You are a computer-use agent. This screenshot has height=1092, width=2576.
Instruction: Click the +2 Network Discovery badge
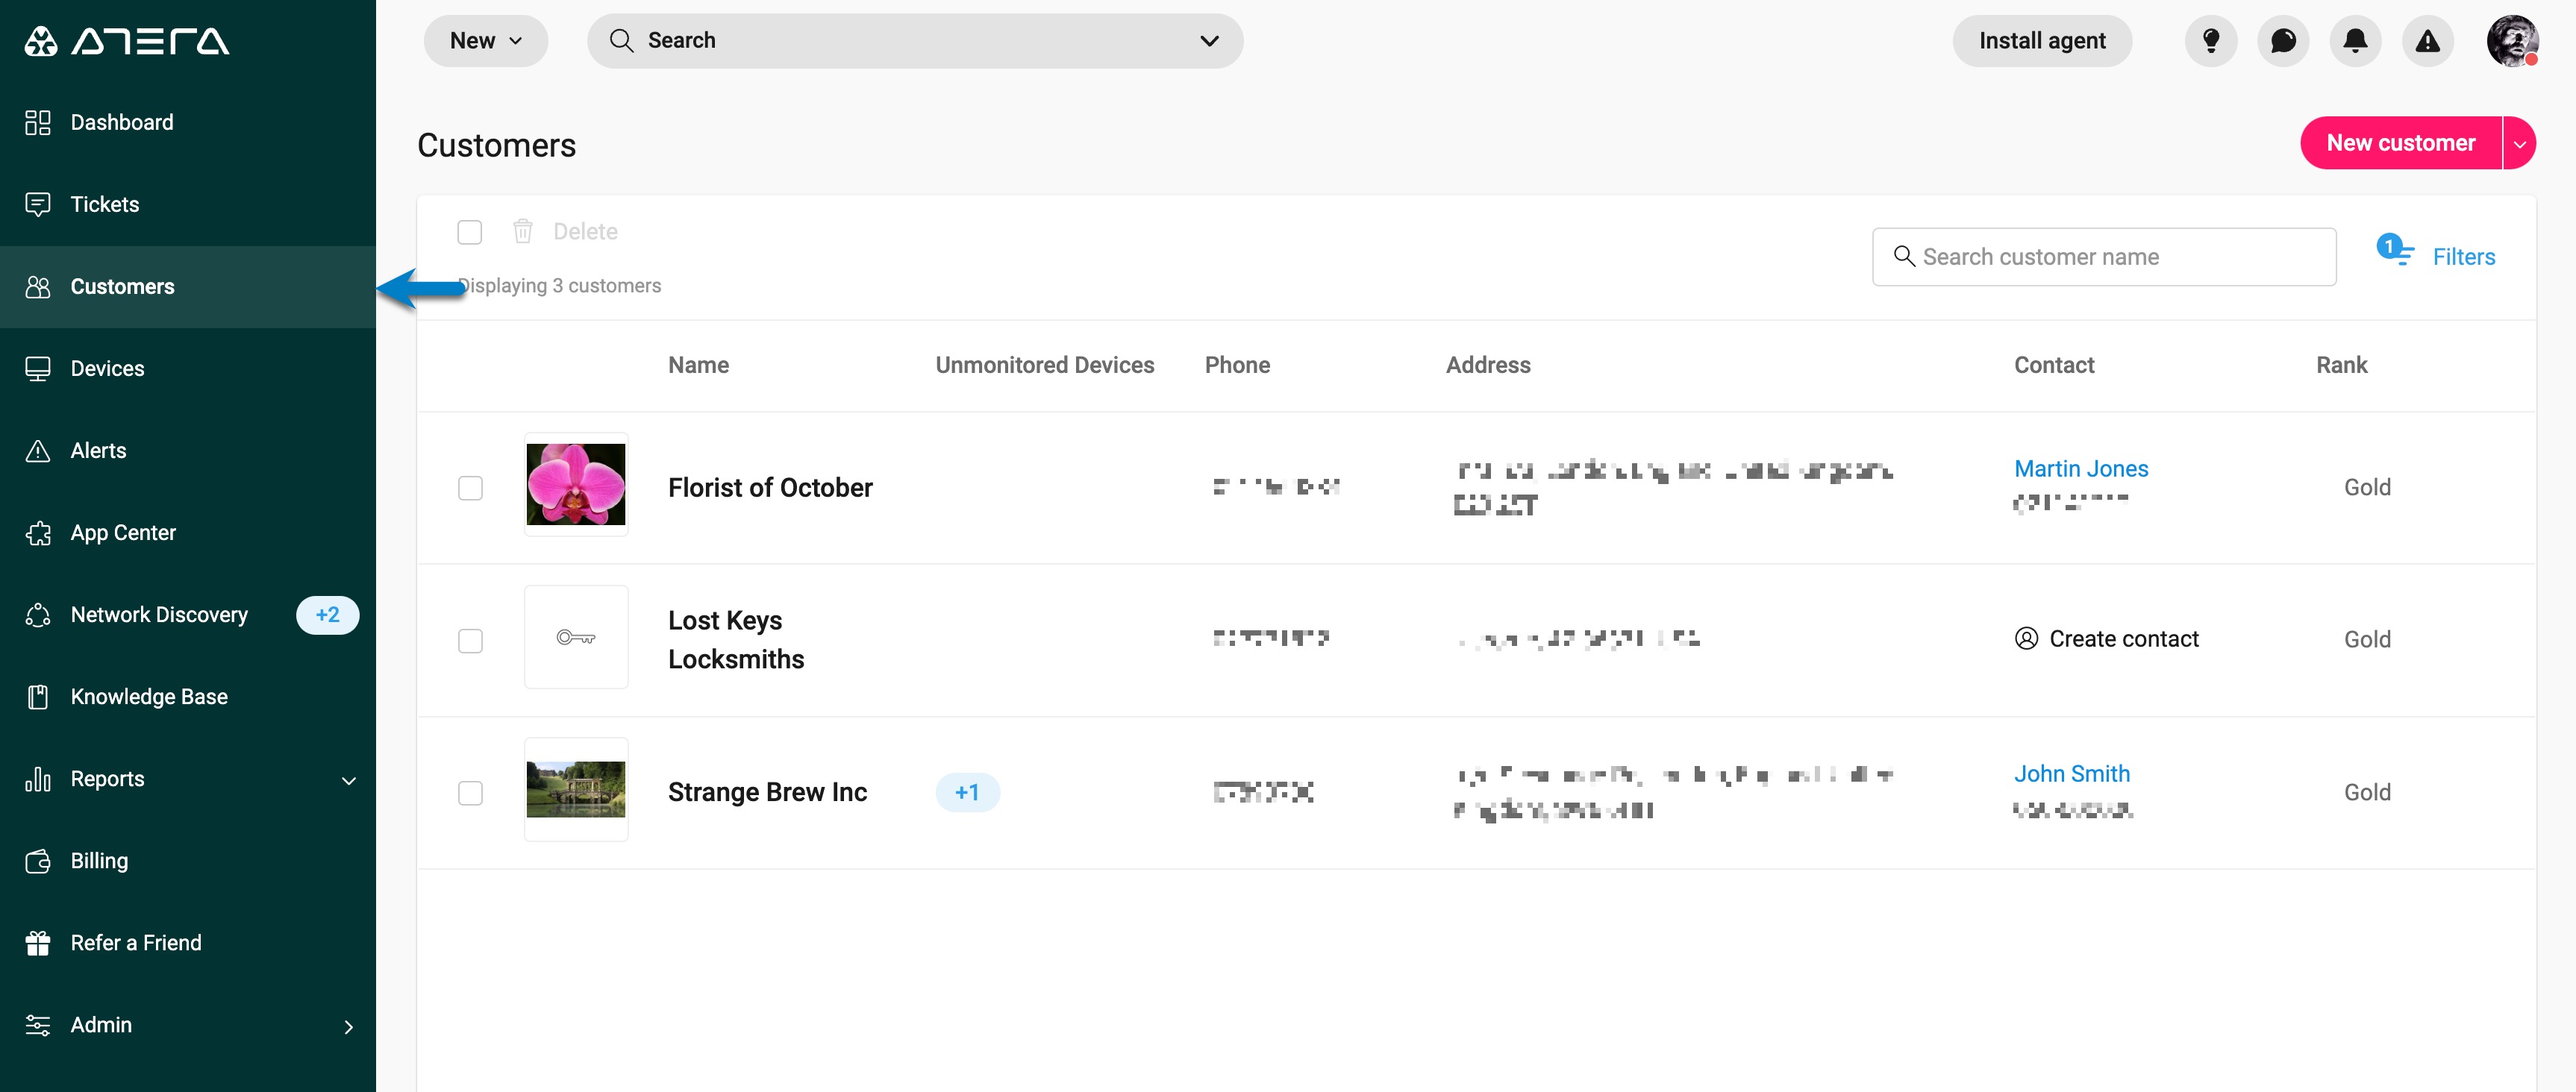327,615
